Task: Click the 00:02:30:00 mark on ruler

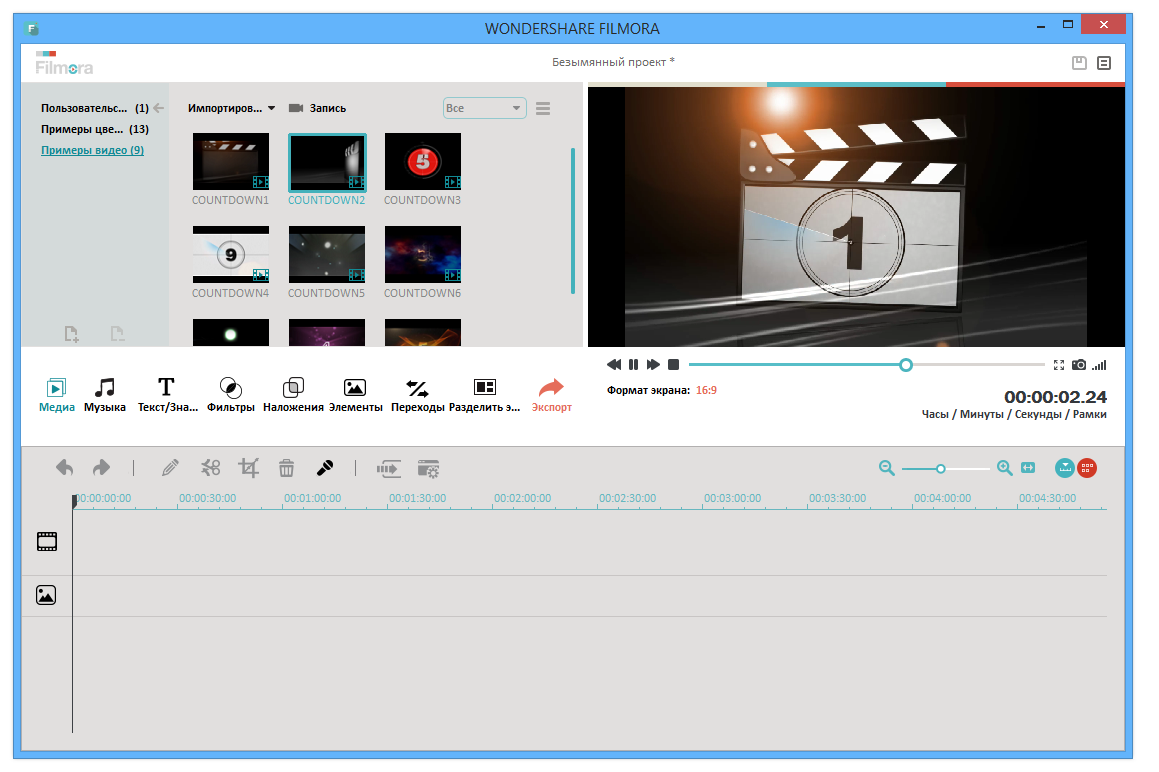Action: point(628,498)
